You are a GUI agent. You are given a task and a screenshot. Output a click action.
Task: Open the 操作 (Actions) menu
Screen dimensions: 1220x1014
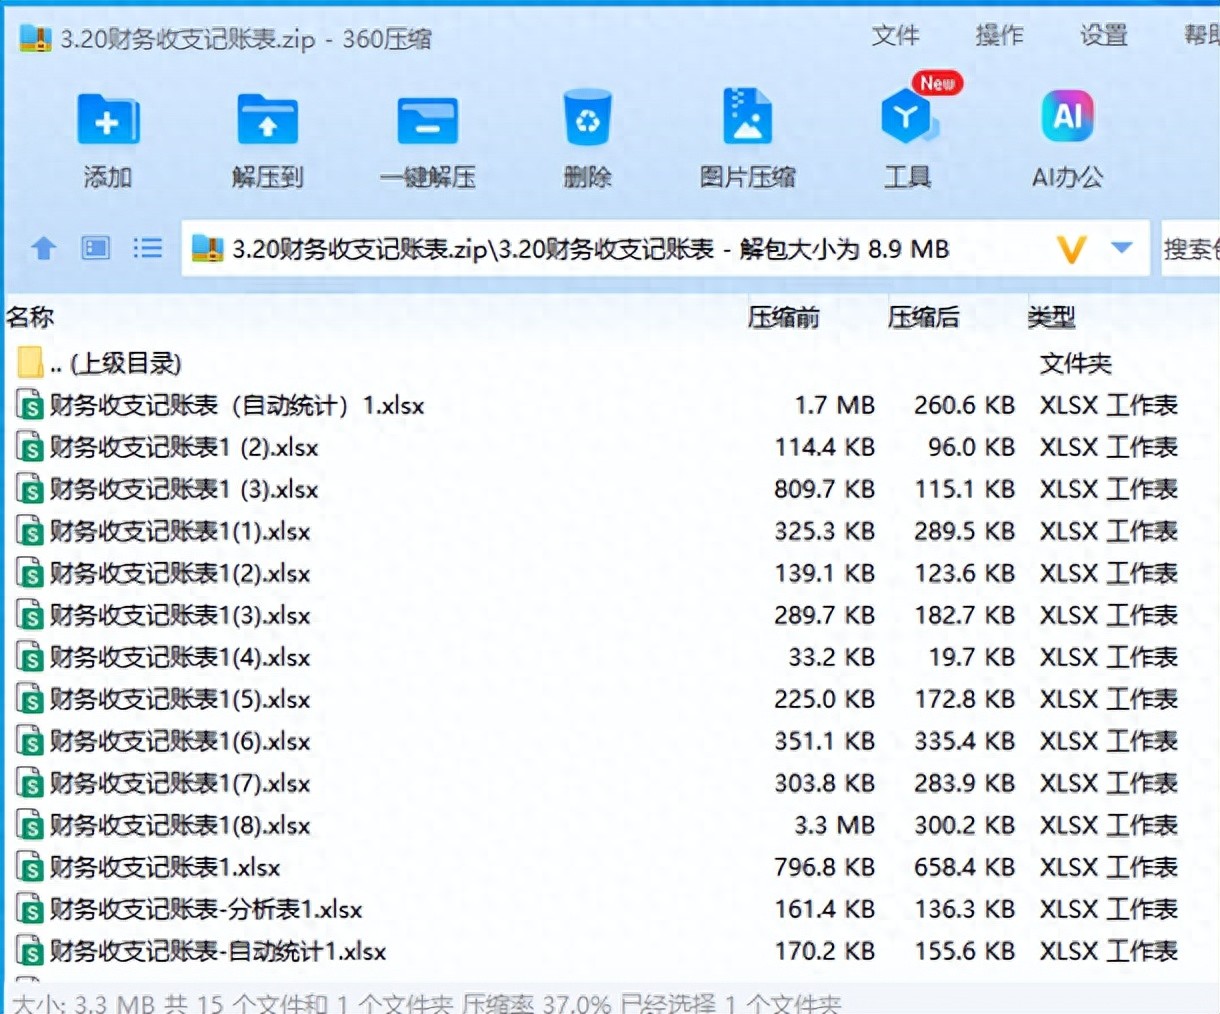point(999,35)
